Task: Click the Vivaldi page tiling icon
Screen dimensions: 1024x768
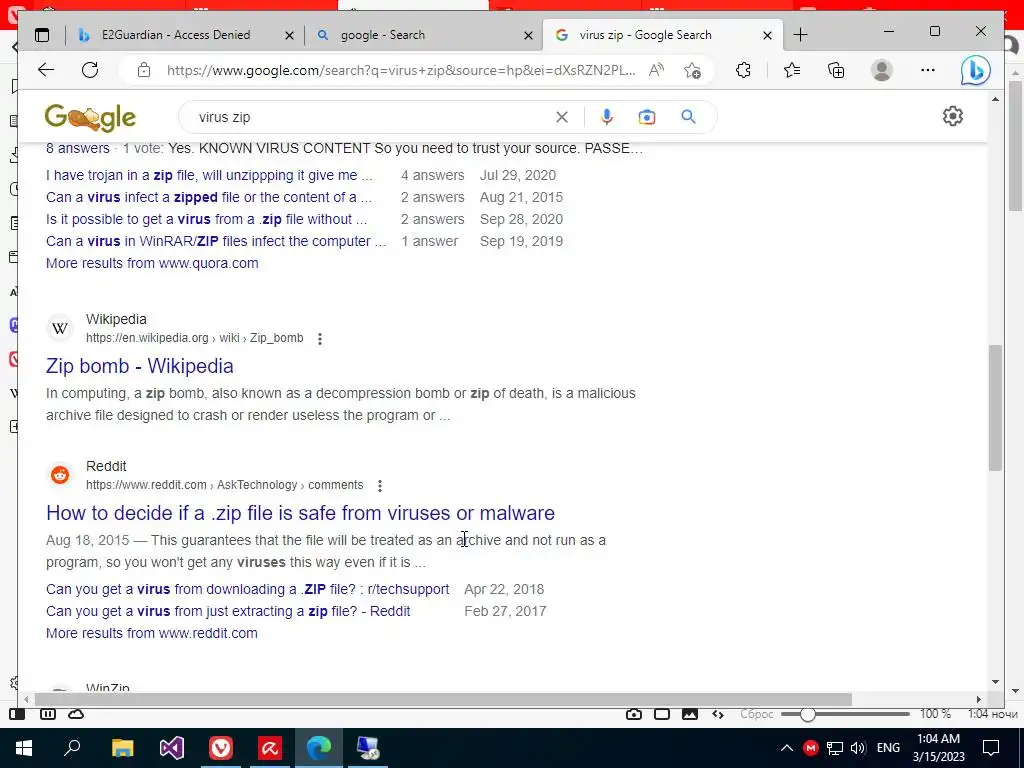Action: pyautogui.click(x=662, y=714)
